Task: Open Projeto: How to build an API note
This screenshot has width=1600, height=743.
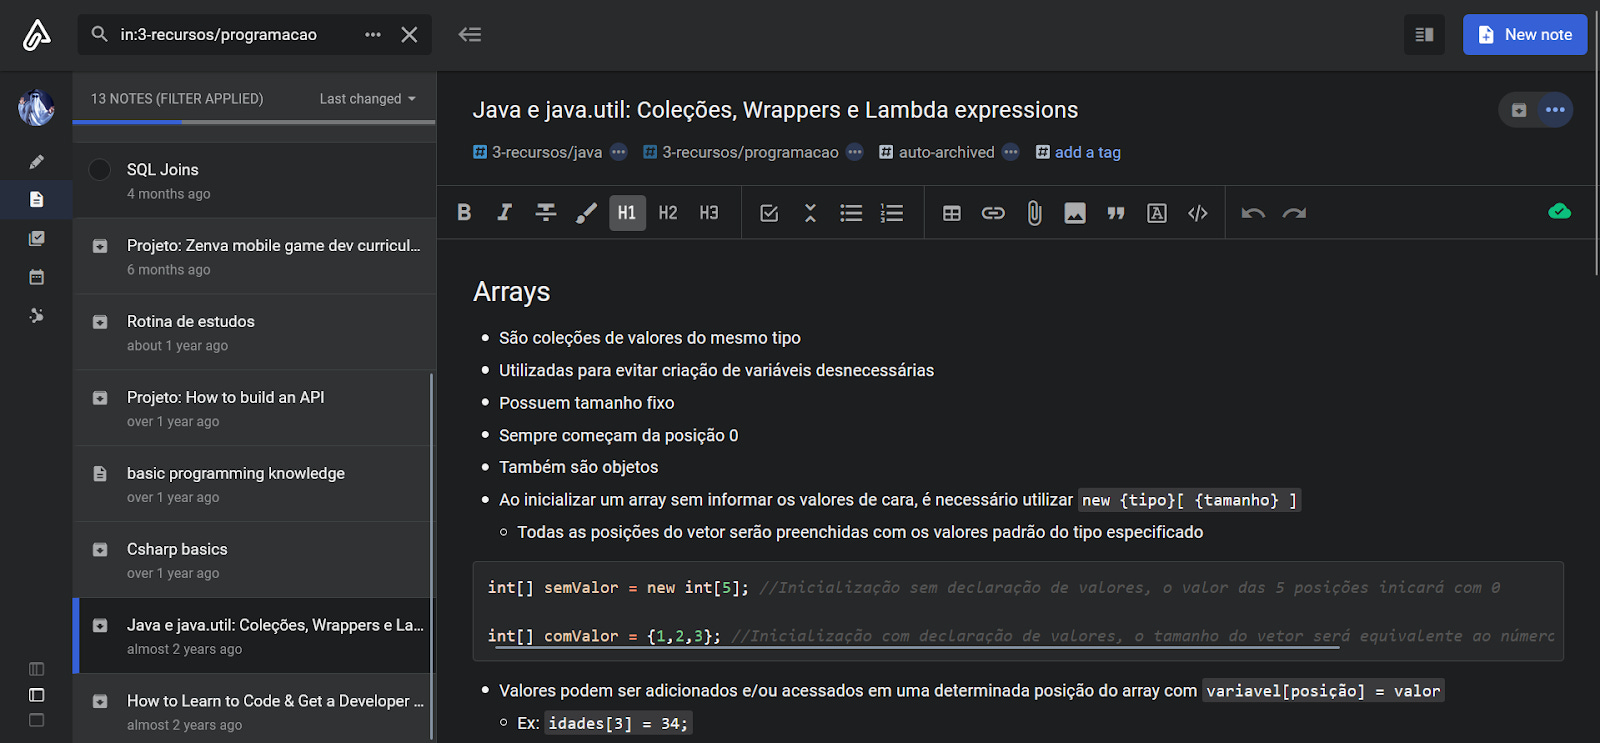Action: point(255,408)
